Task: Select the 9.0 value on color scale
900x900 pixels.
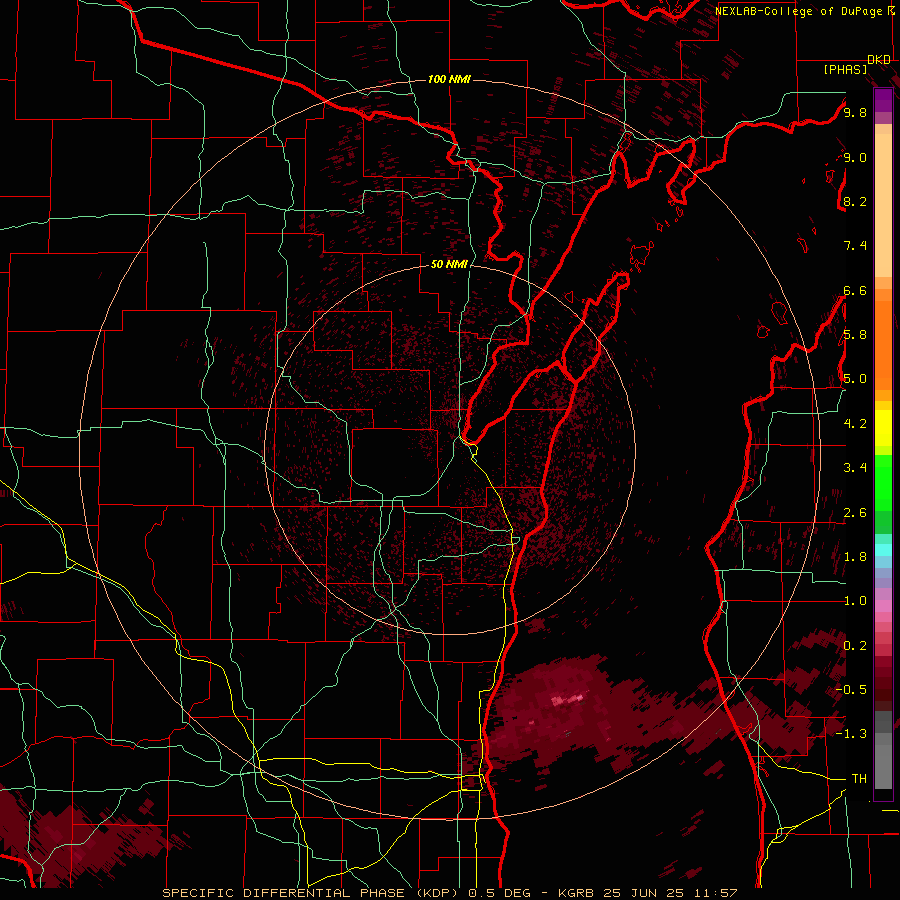Action: point(855,157)
